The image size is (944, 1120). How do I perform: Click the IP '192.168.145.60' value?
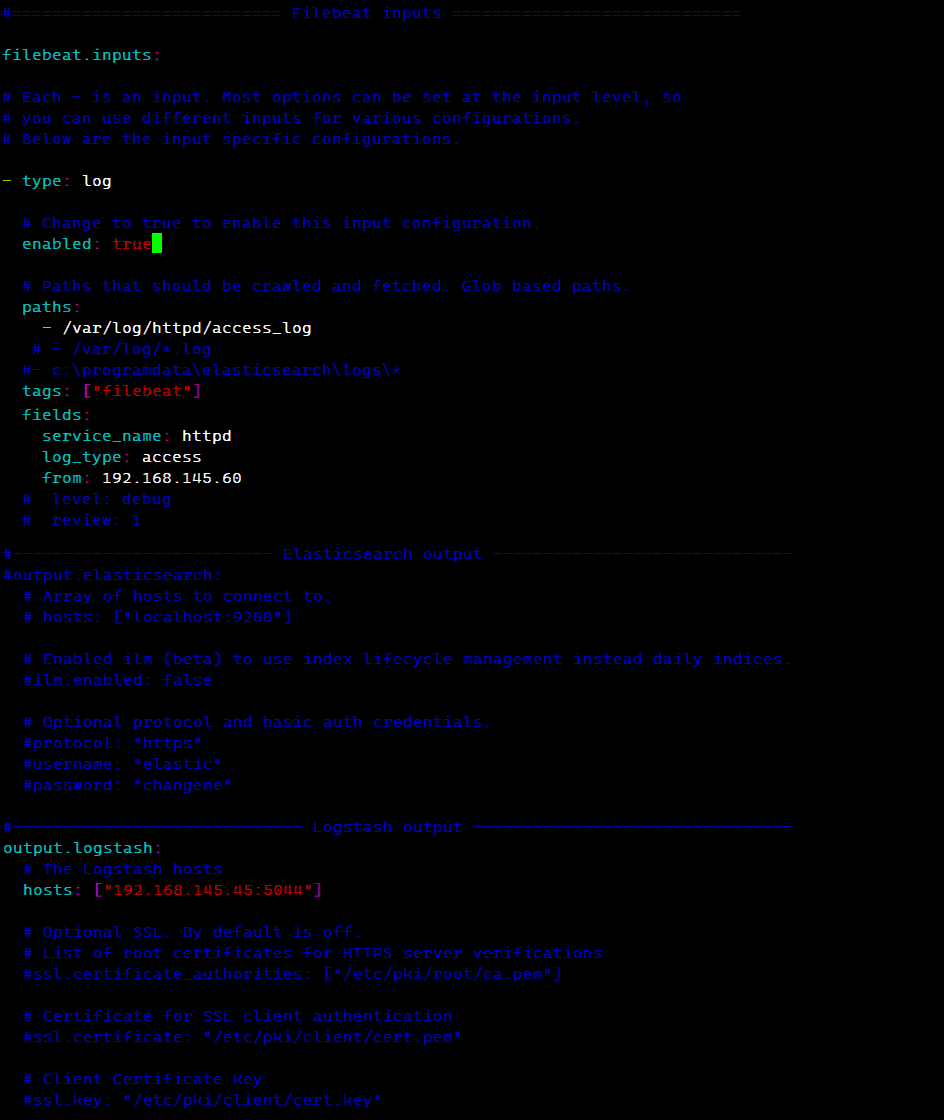point(172,478)
